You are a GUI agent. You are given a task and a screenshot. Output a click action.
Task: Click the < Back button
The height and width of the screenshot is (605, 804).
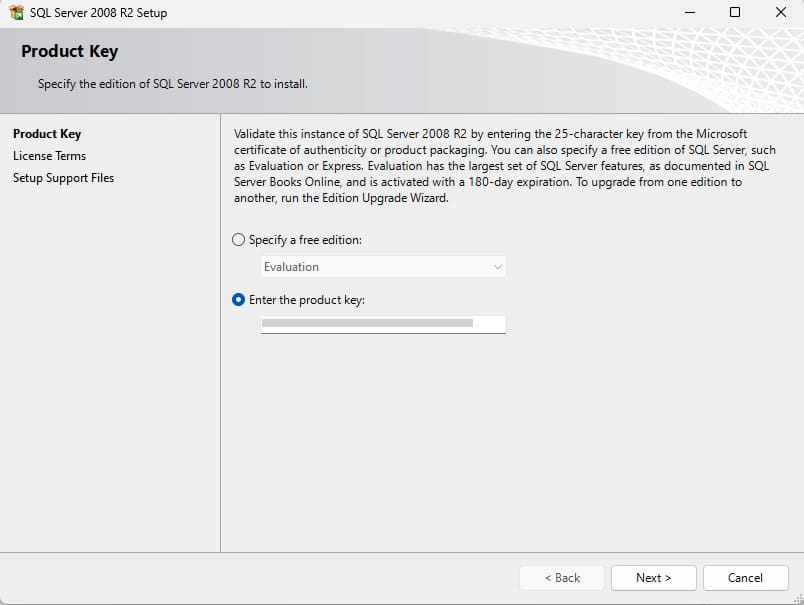coord(562,578)
